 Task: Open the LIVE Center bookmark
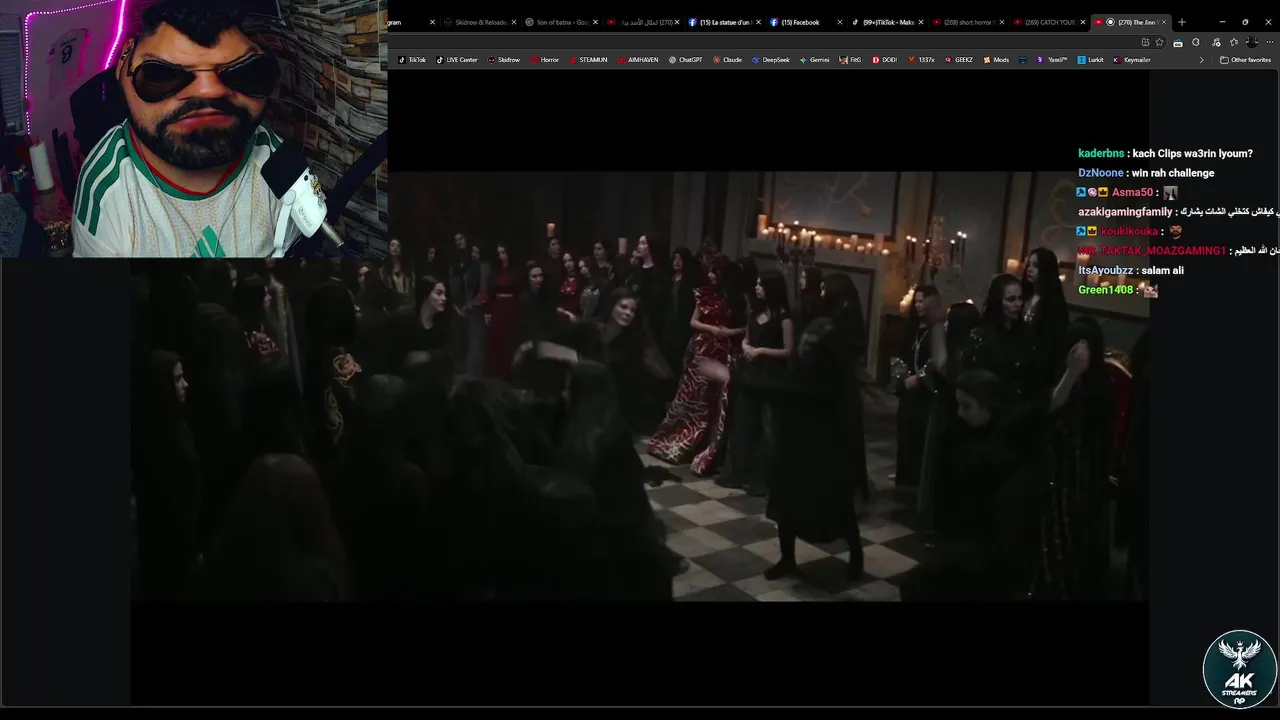click(x=457, y=60)
